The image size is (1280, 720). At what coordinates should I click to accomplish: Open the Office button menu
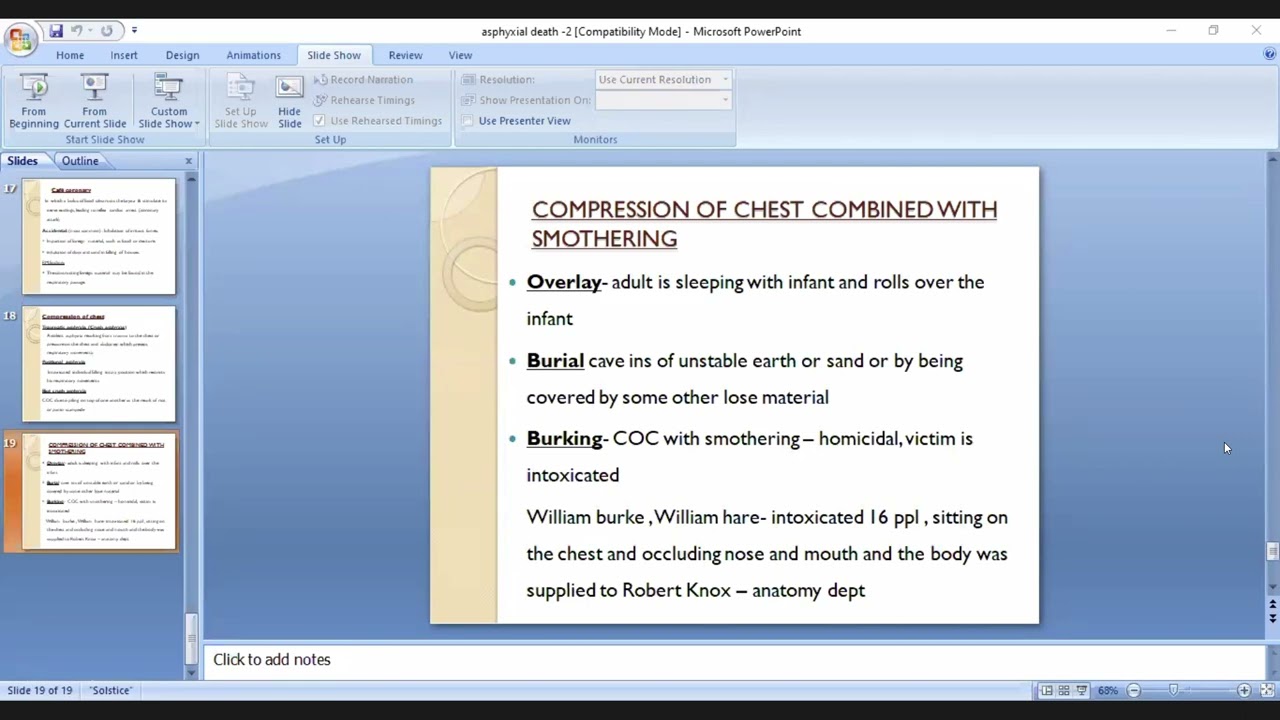point(19,39)
